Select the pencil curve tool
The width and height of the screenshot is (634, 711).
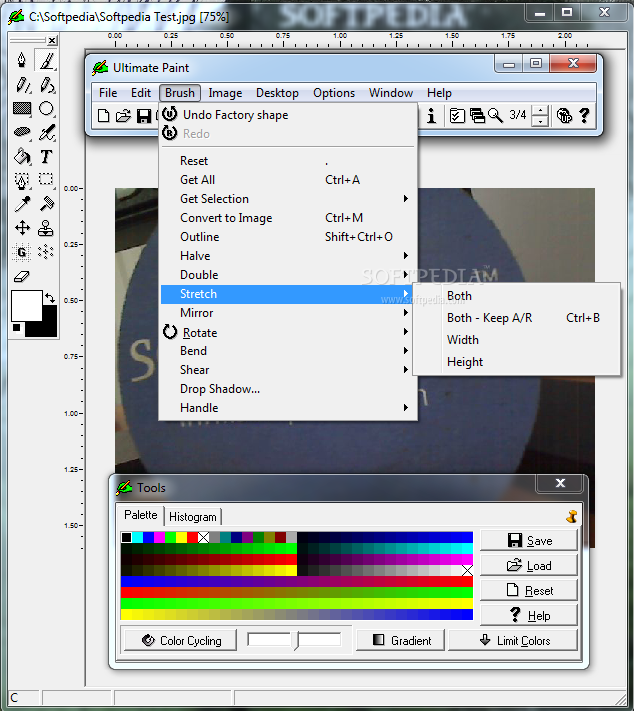pos(46,84)
